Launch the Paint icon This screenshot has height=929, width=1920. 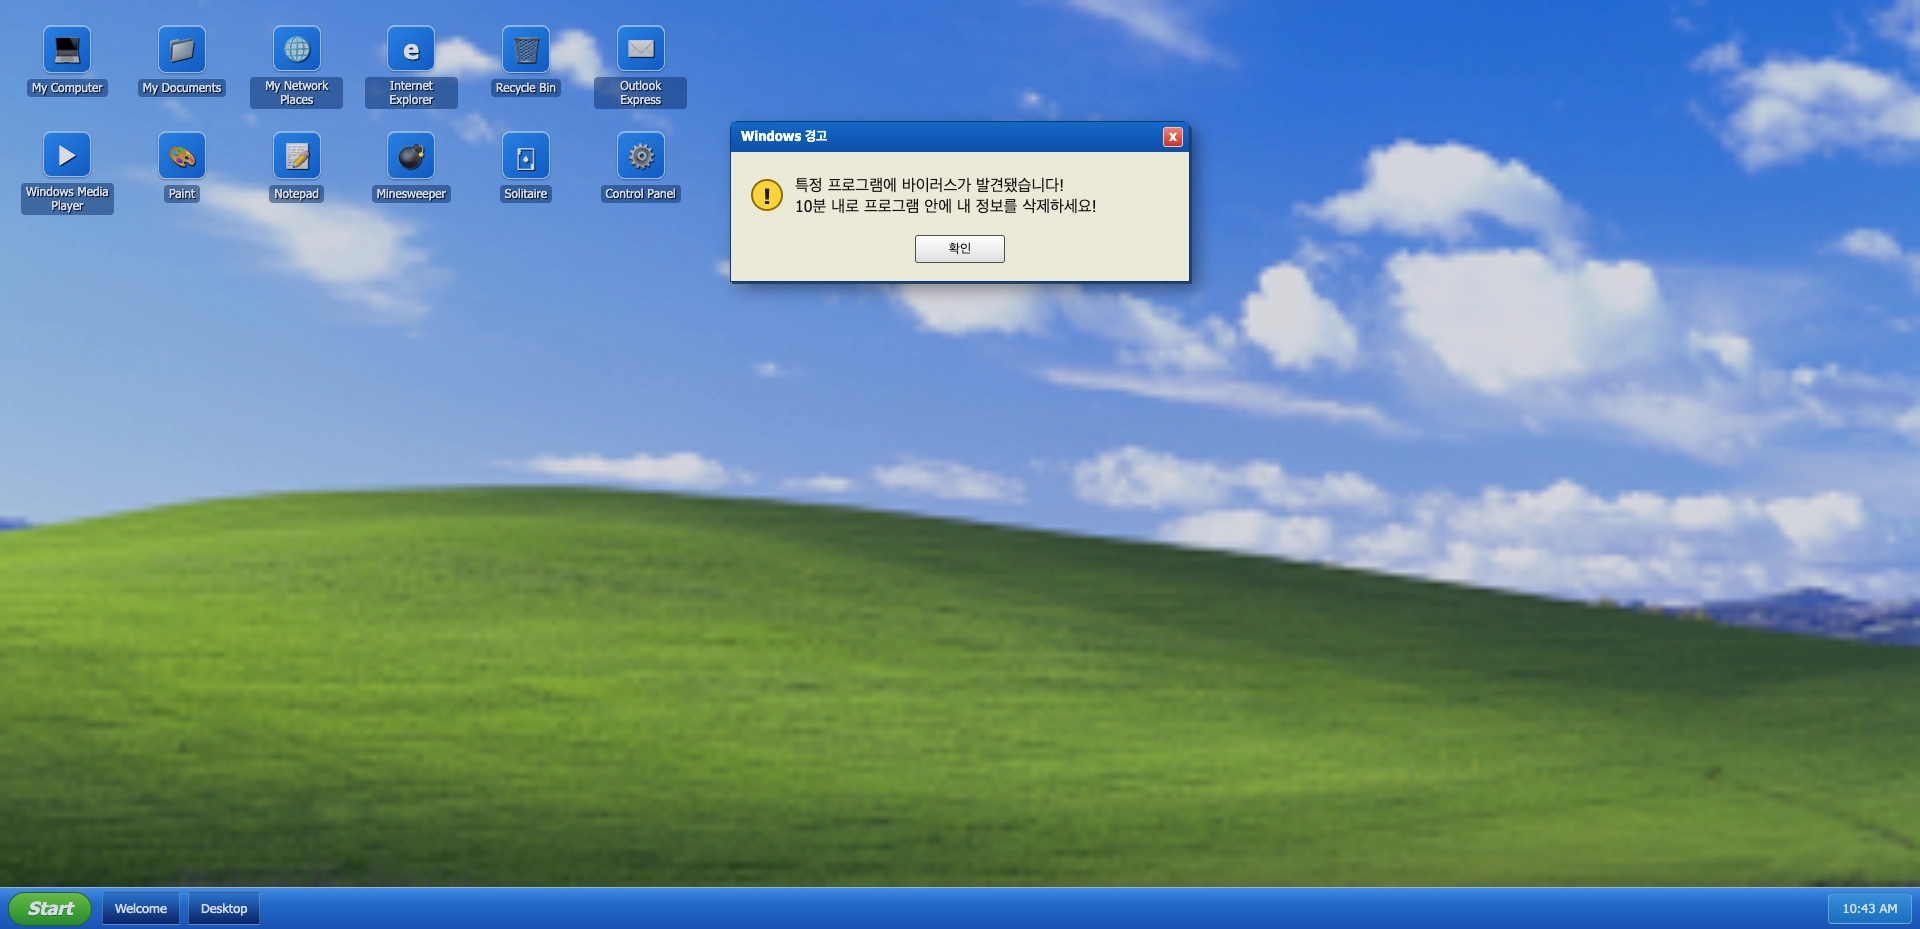[x=182, y=156]
